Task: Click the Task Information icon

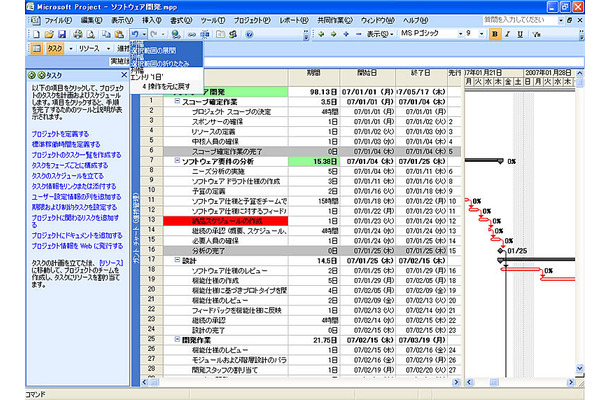Action: click(x=220, y=34)
